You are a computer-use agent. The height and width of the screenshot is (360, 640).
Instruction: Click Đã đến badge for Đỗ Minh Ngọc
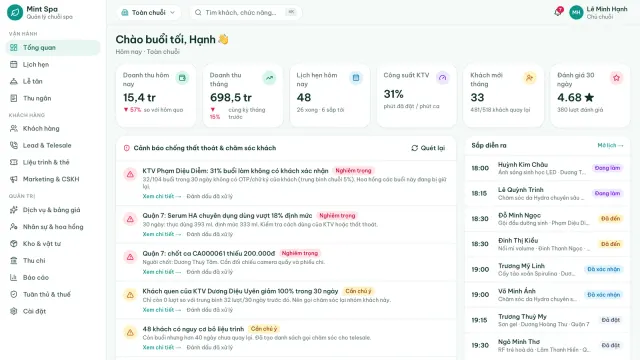(611, 219)
